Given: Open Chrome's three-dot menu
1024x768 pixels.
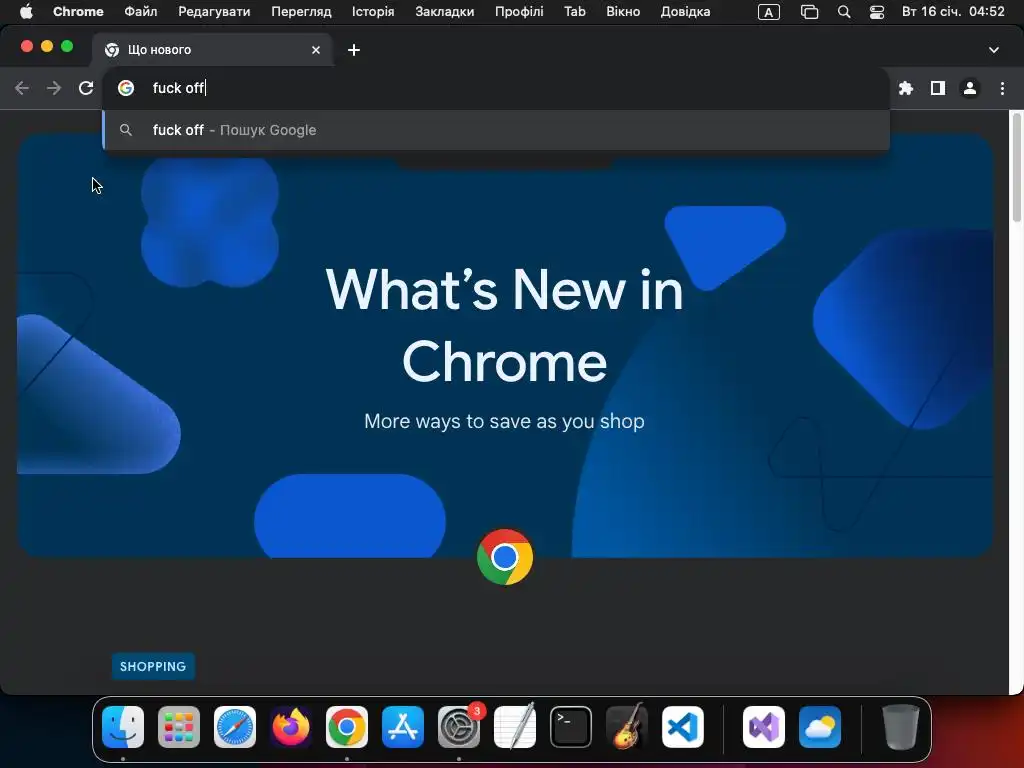Looking at the screenshot, I should coord(1002,88).
